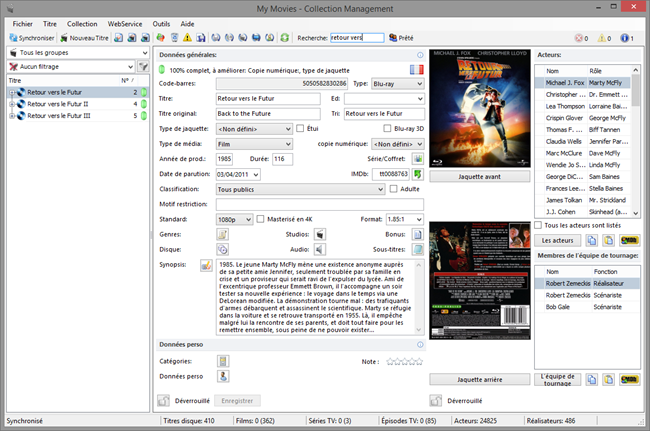This screenshot has height=431, width=650.
Task: Click the red error counter icon
Action: click(579, 38)
